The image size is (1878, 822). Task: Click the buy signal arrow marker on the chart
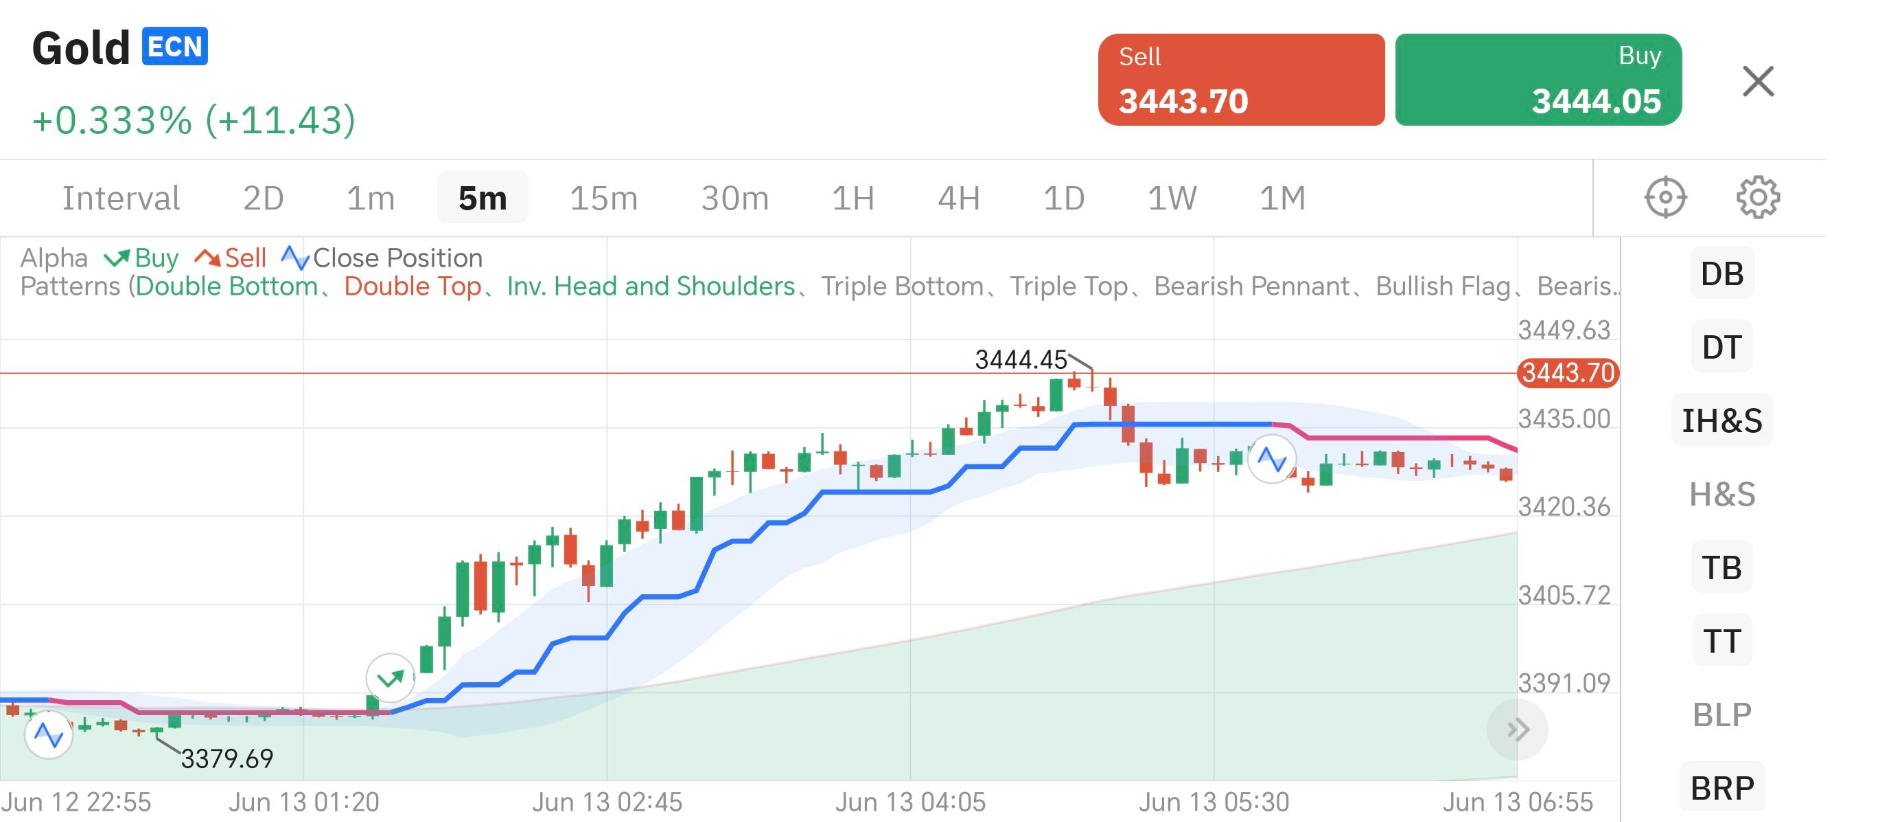389,678
